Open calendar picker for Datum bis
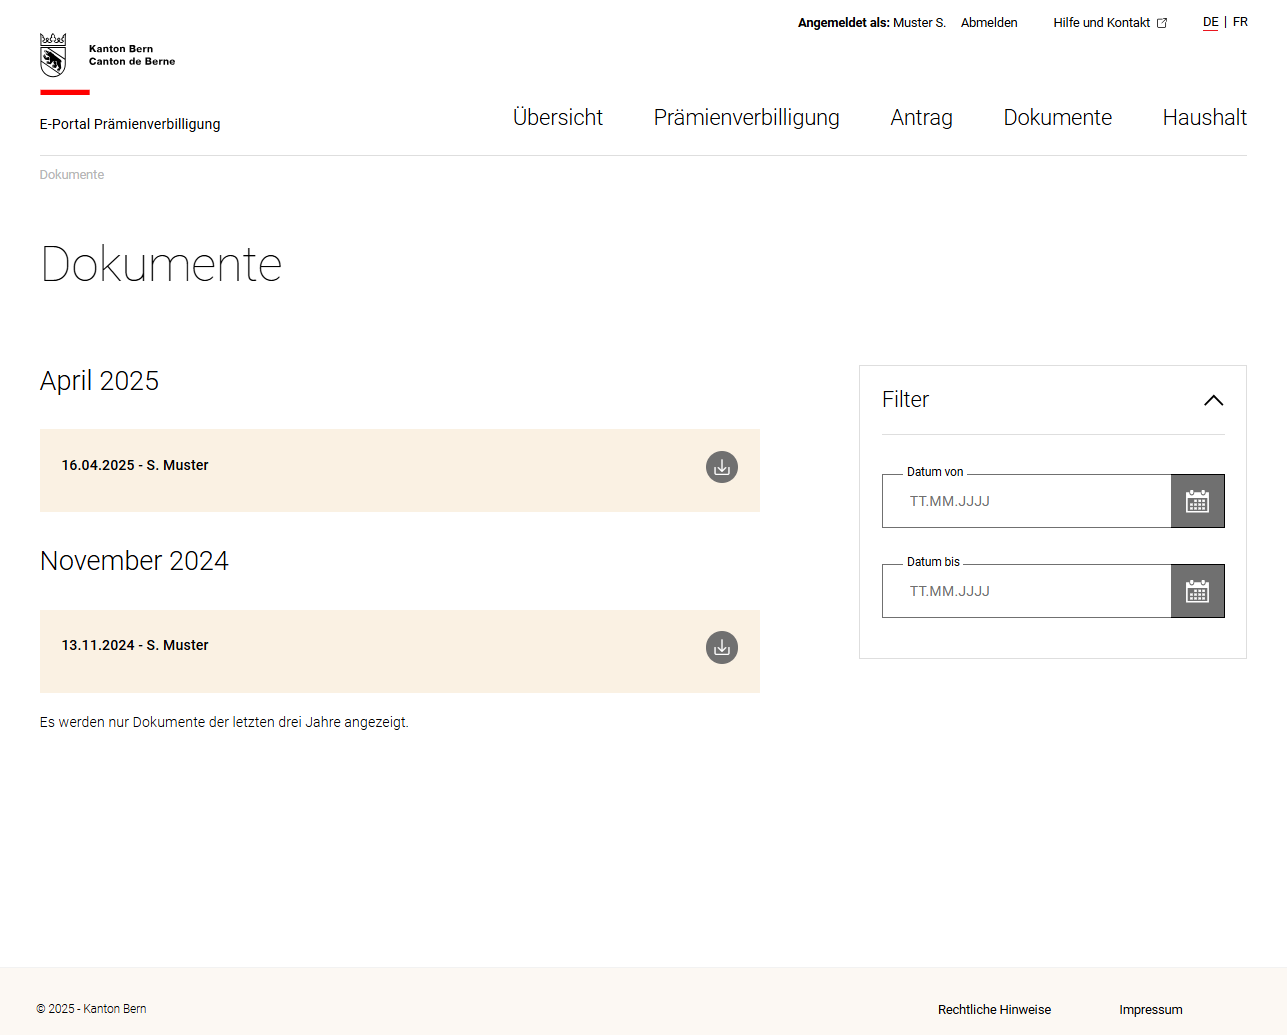The width and height of the screenshot is (1287, 1035). (1197, 591)
